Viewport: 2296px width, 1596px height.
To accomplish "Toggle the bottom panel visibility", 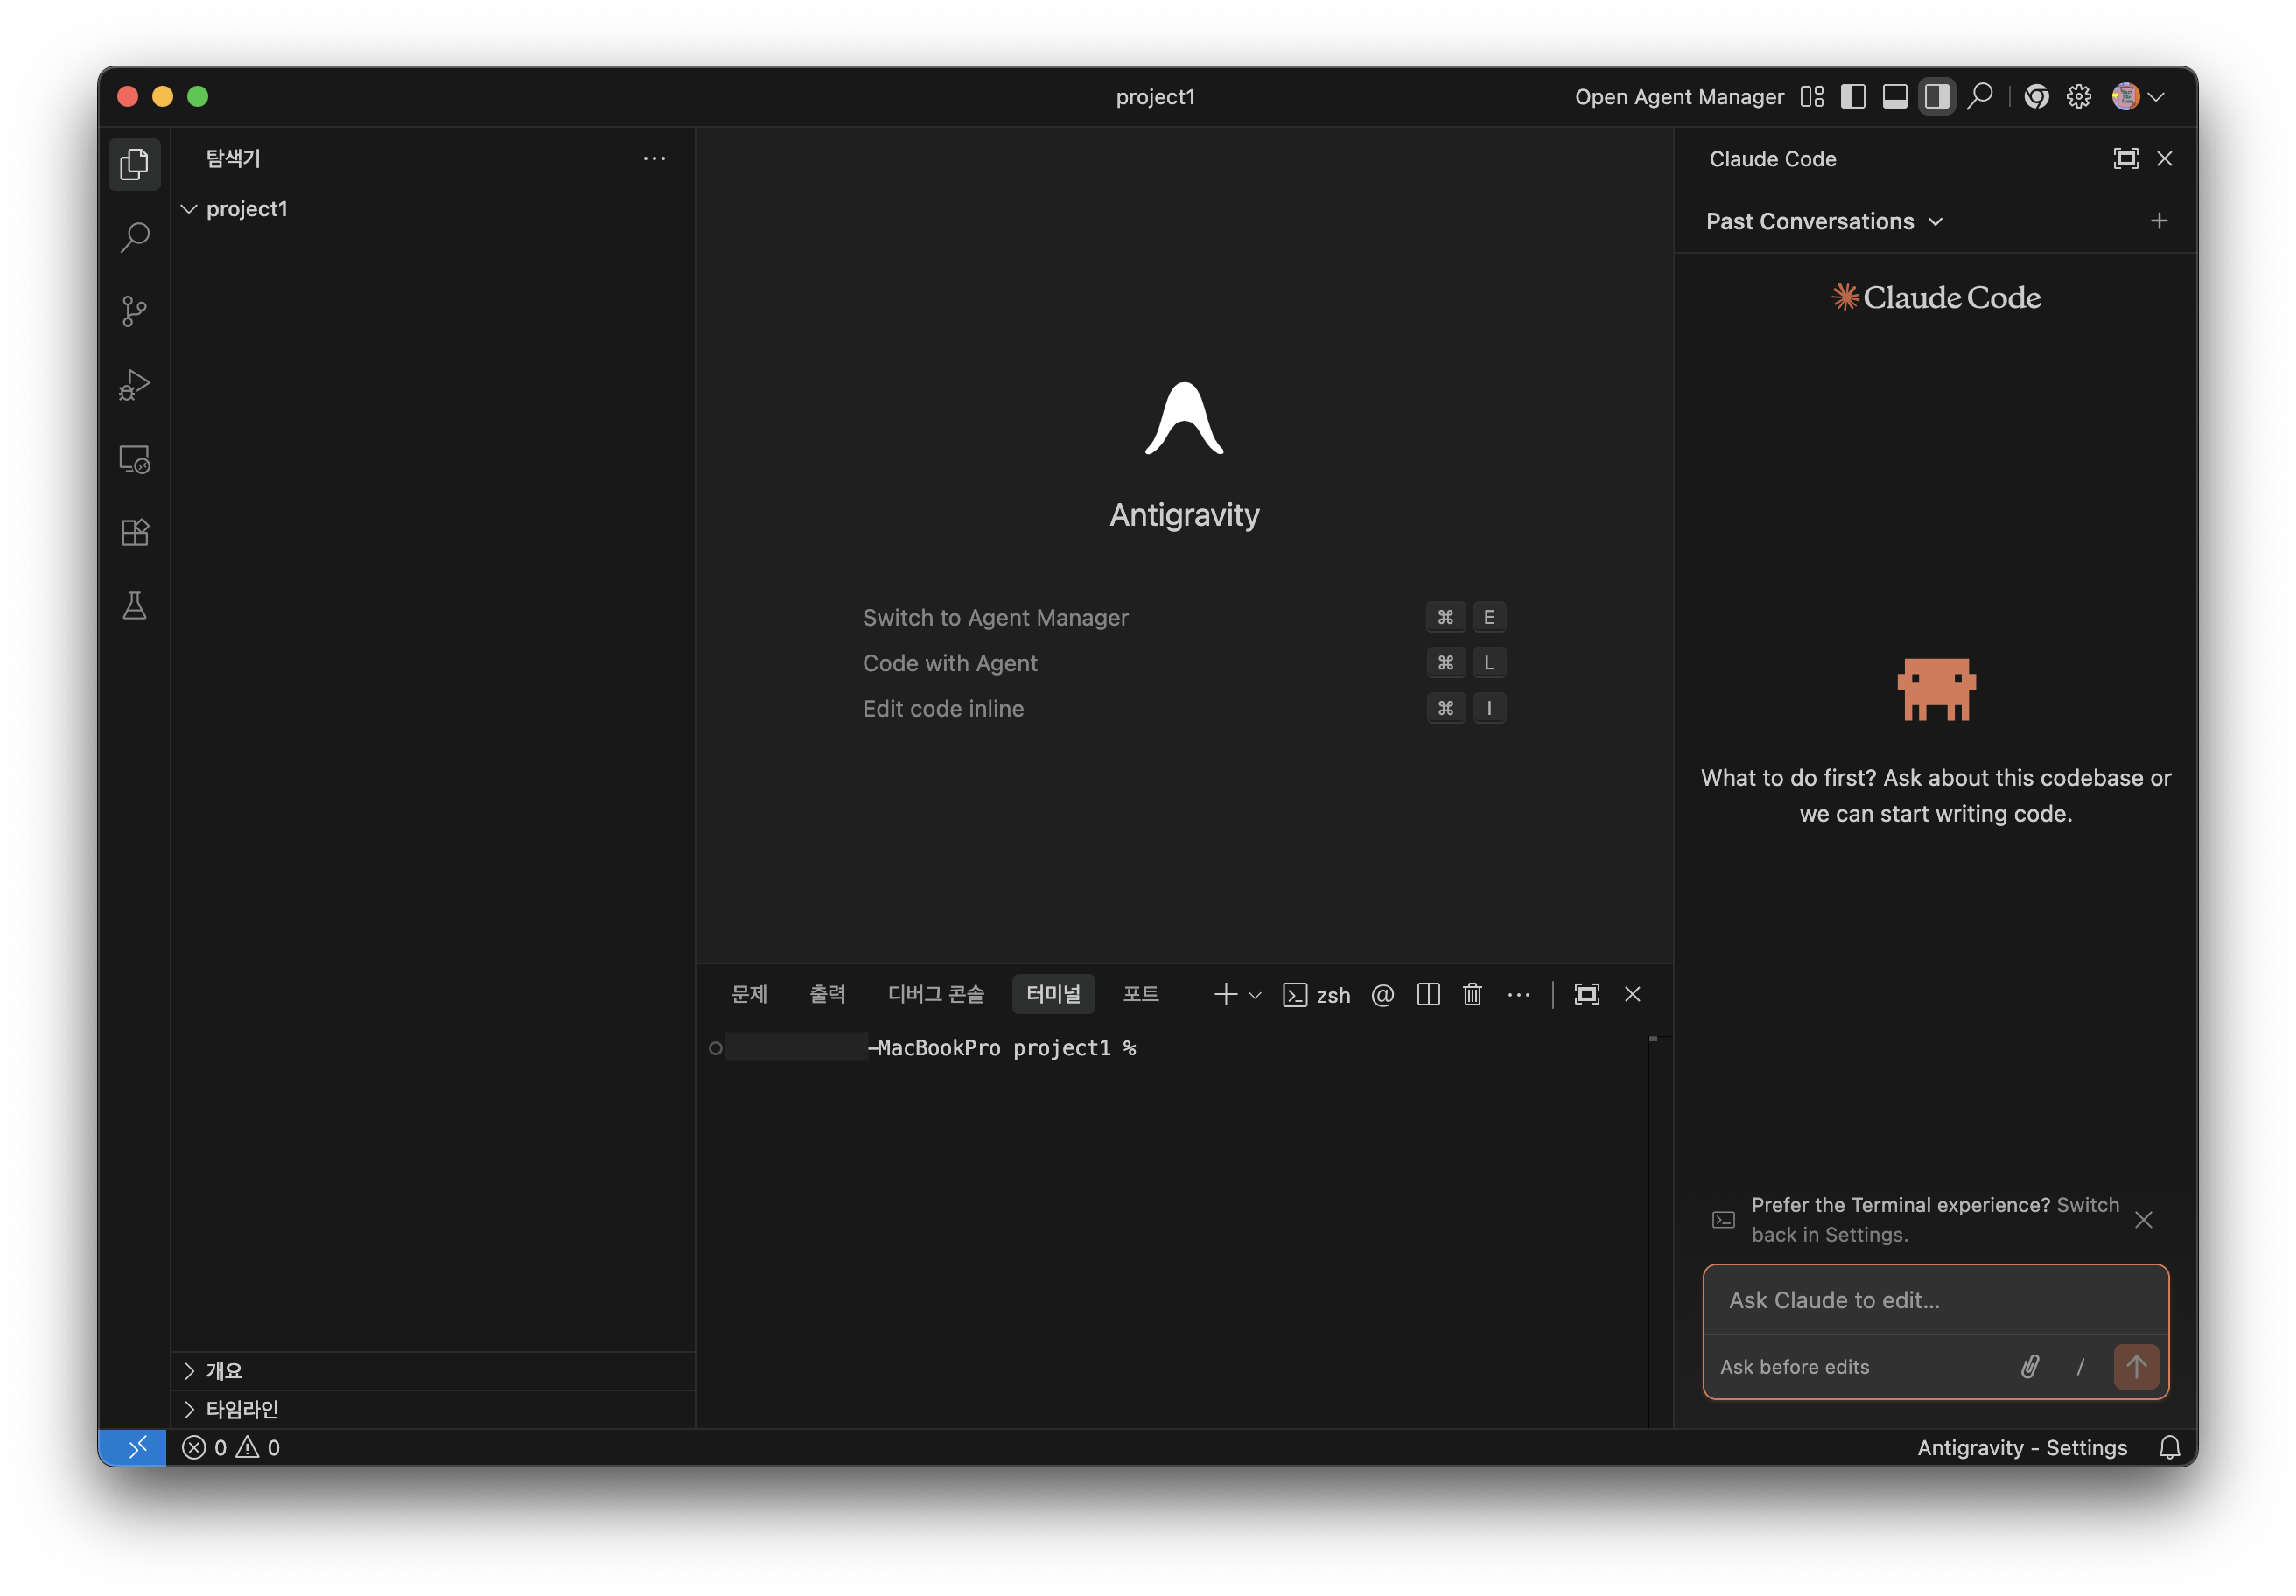I will 1894,97.
